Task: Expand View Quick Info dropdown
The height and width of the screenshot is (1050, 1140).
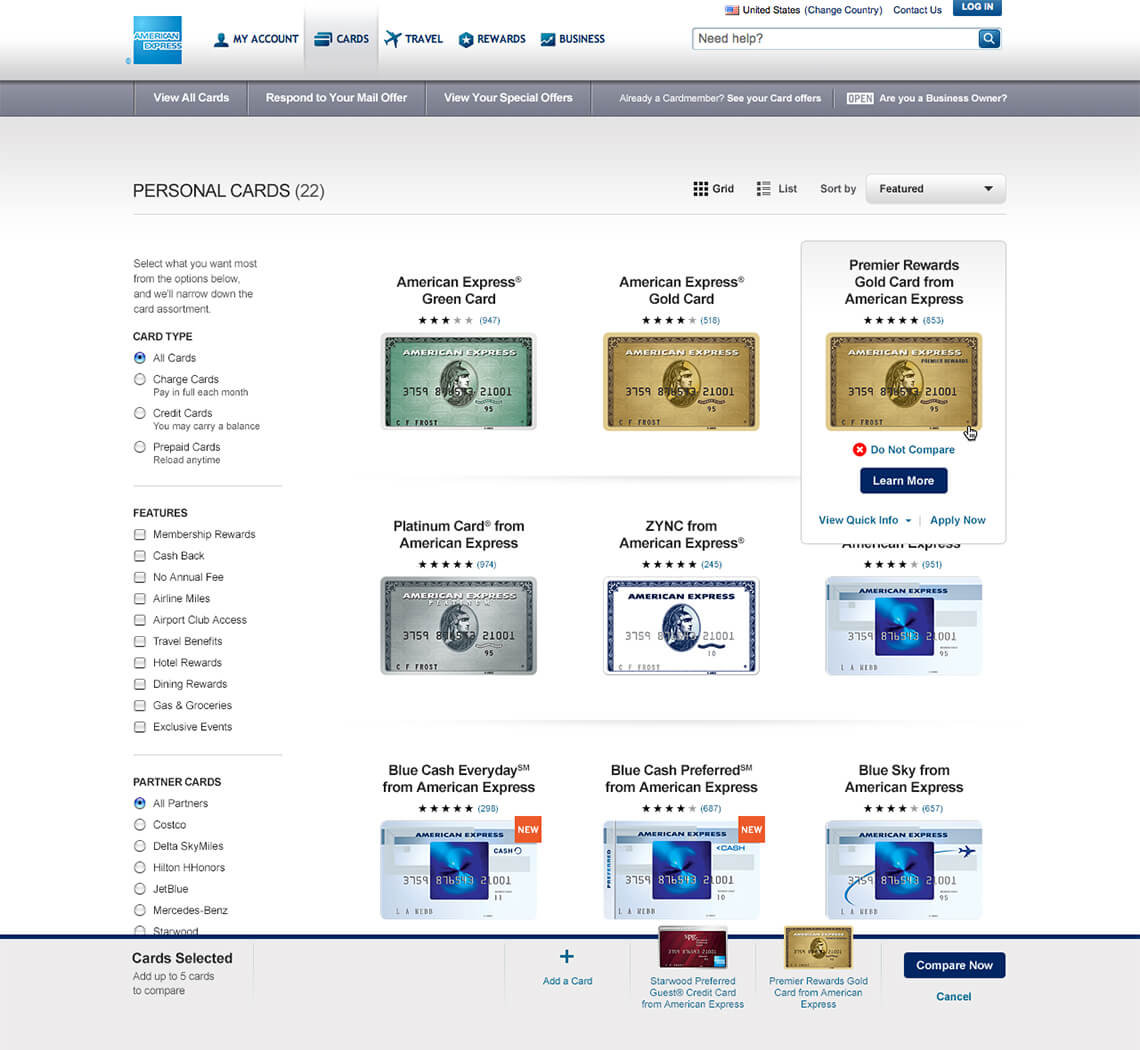Action: click(864, 521)
